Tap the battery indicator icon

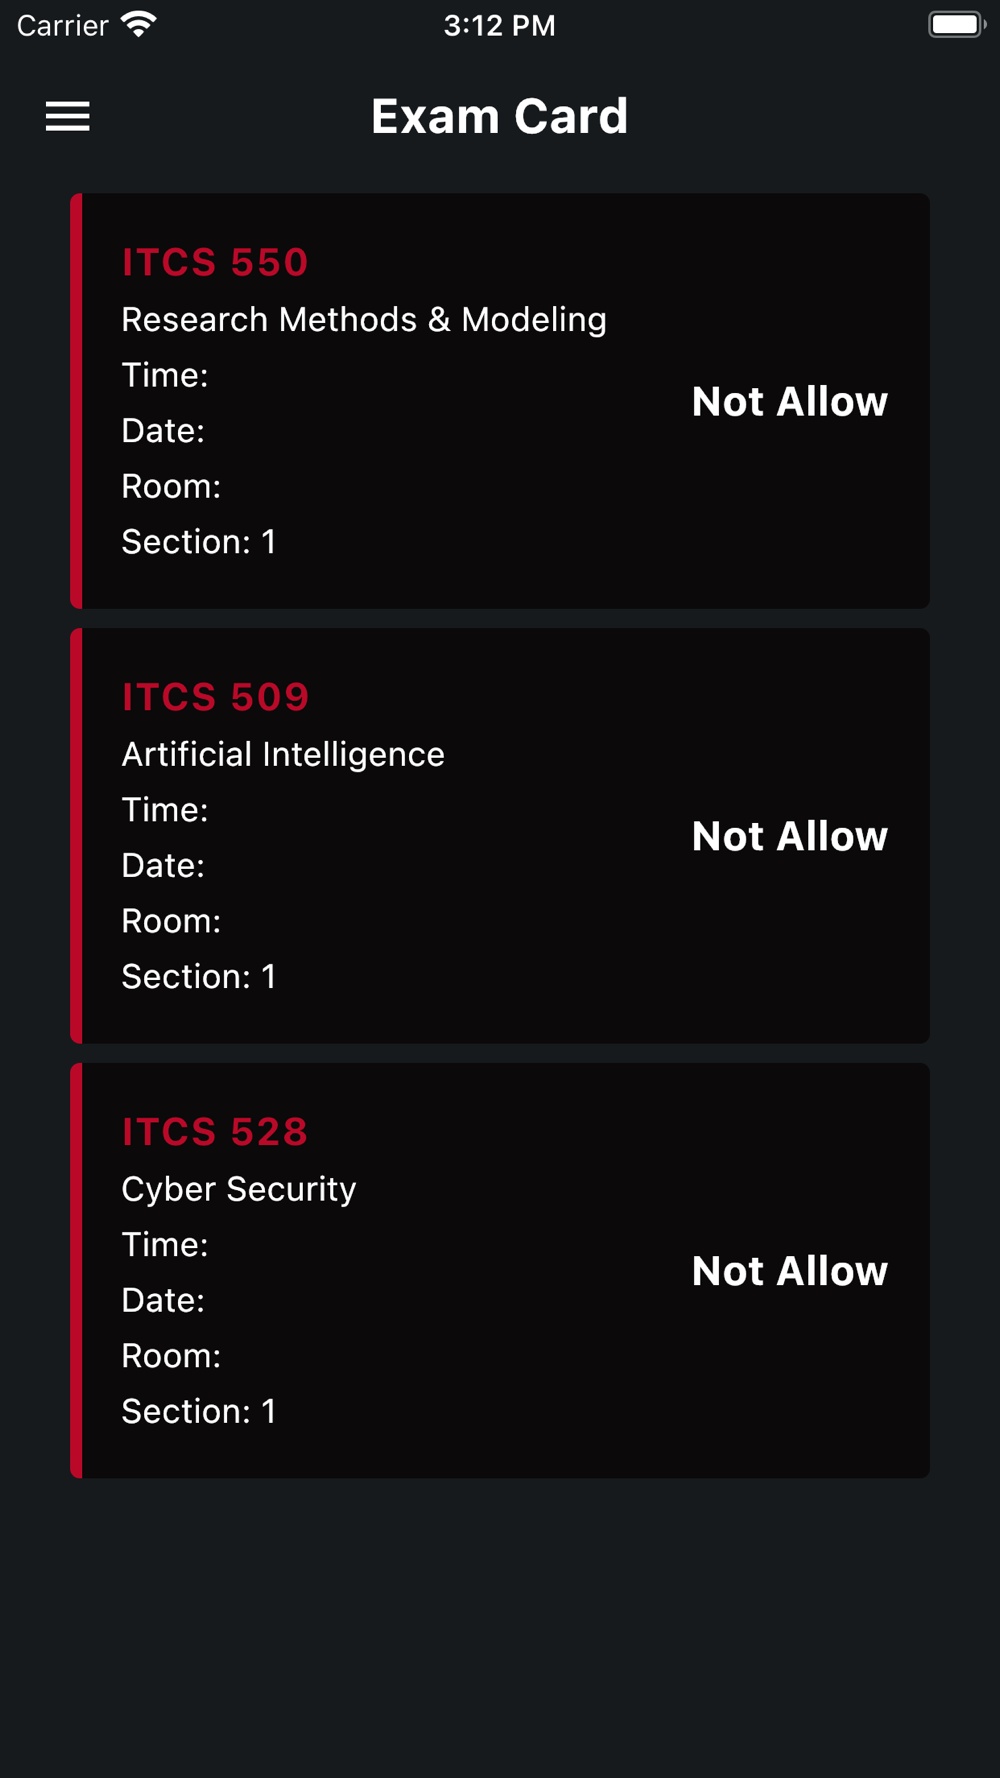point(955,24)
